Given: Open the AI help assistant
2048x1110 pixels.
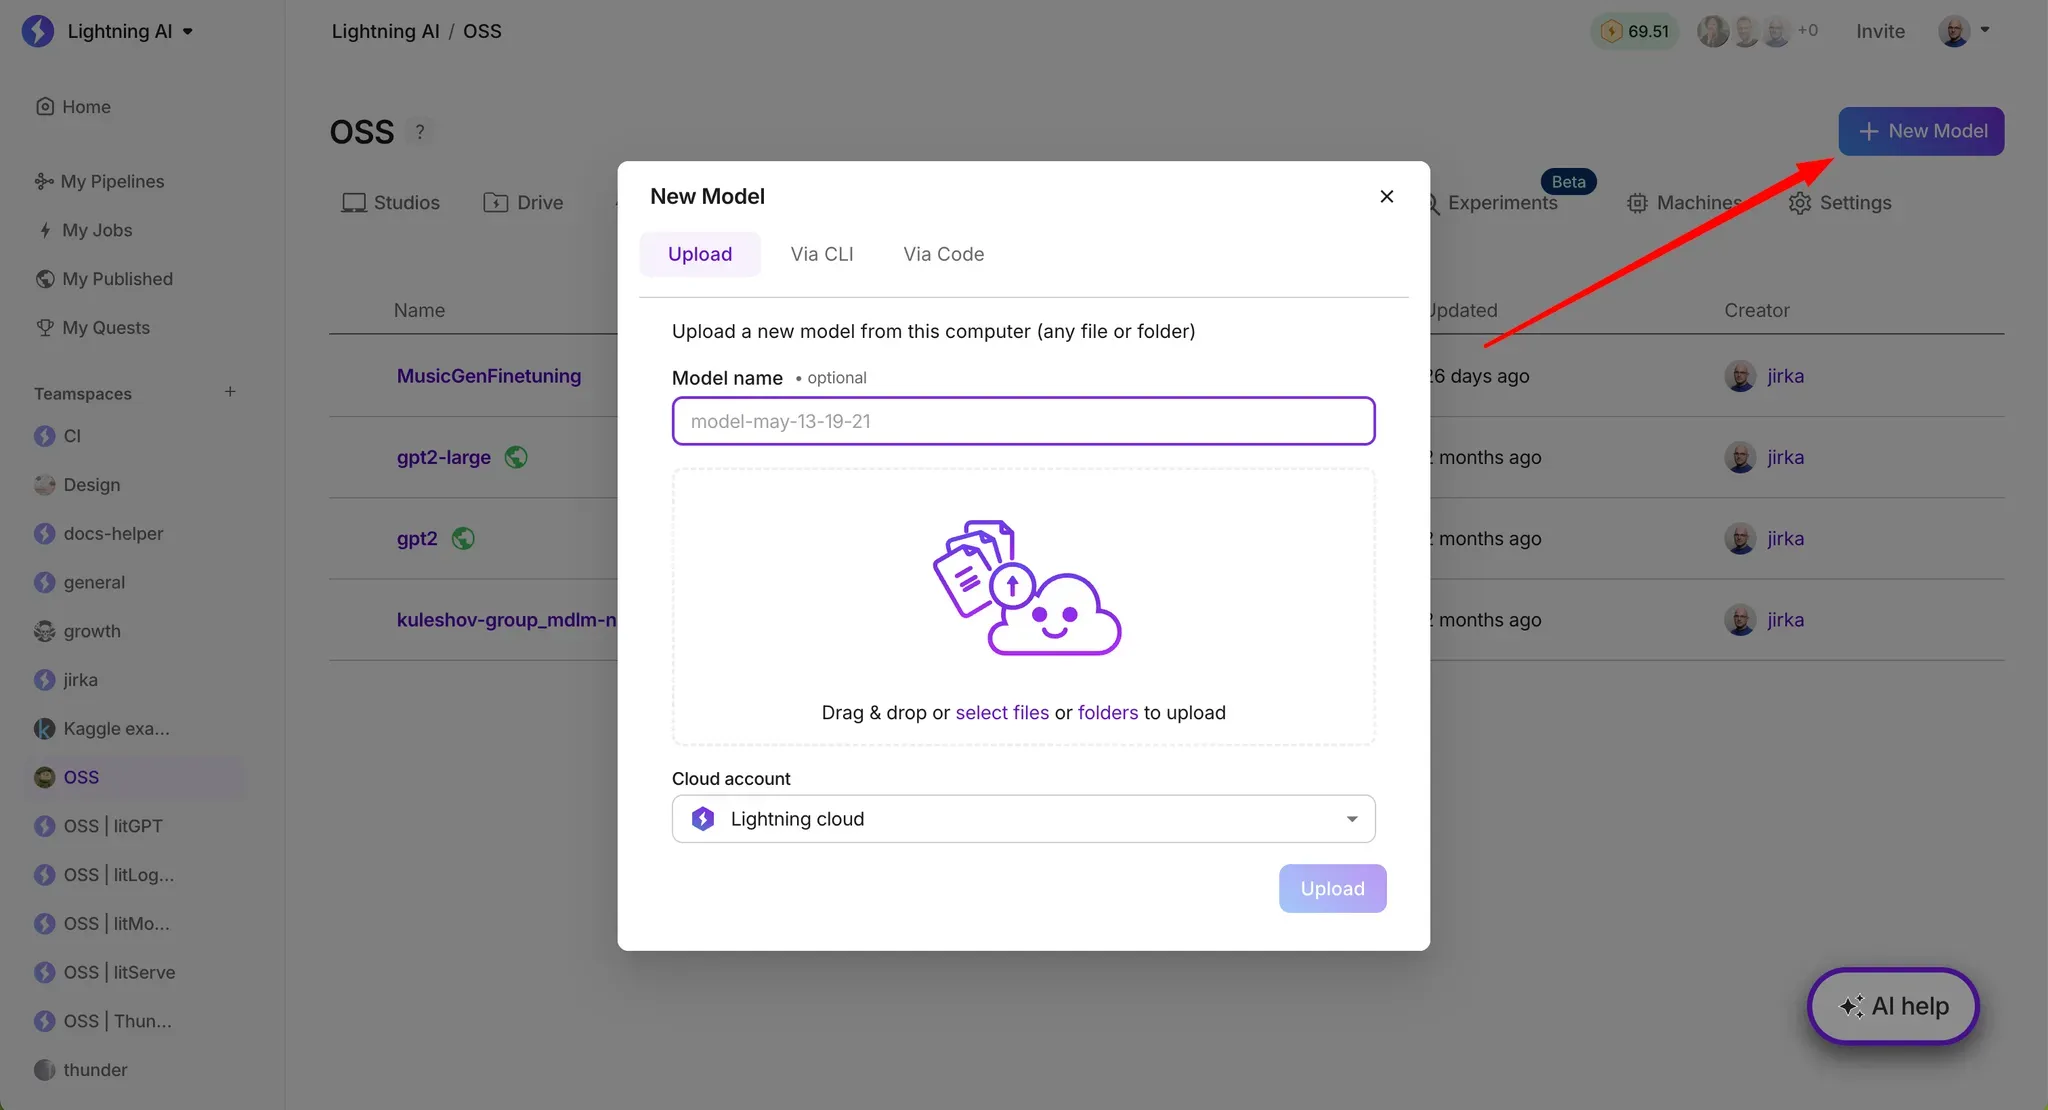Looking at the screenshot, I should point(1893,1006).
